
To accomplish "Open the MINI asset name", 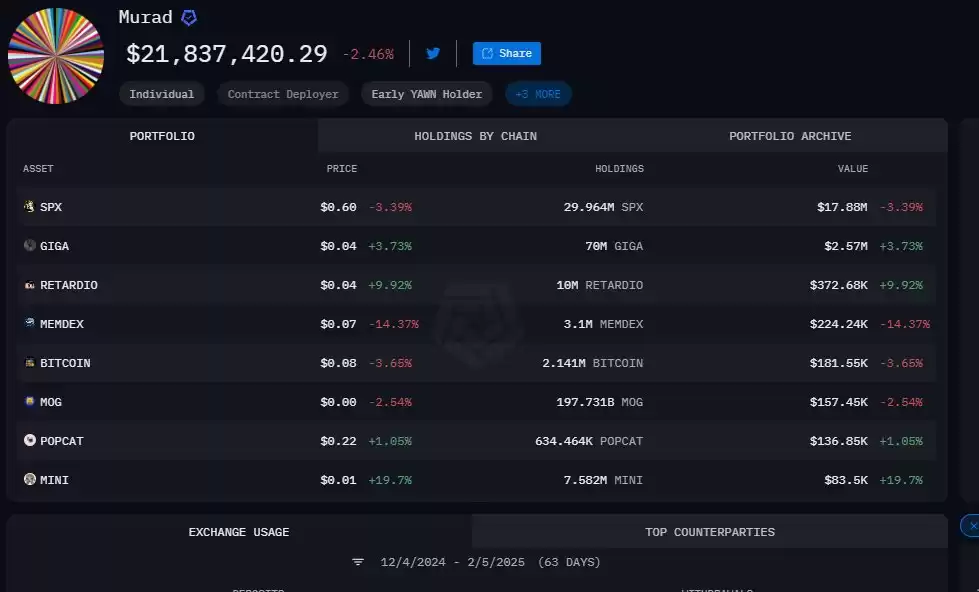I will [54, 480].
